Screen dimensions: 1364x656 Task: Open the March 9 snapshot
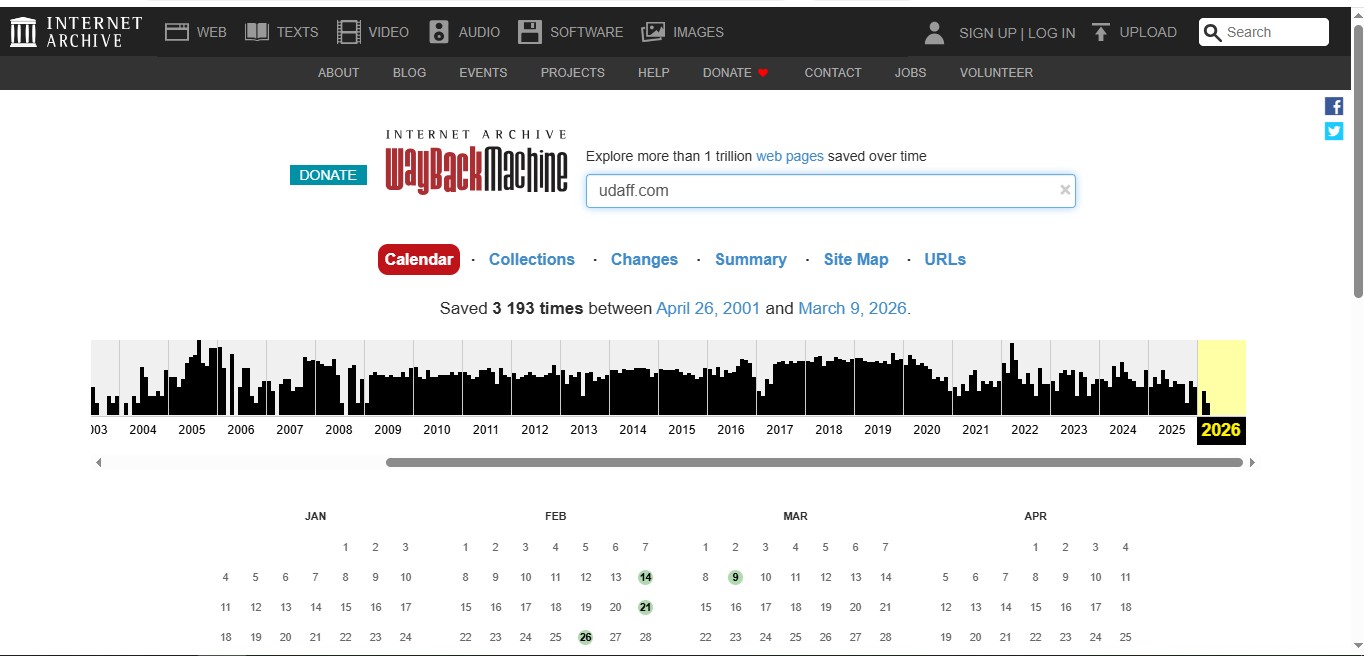tap(735, 577)
